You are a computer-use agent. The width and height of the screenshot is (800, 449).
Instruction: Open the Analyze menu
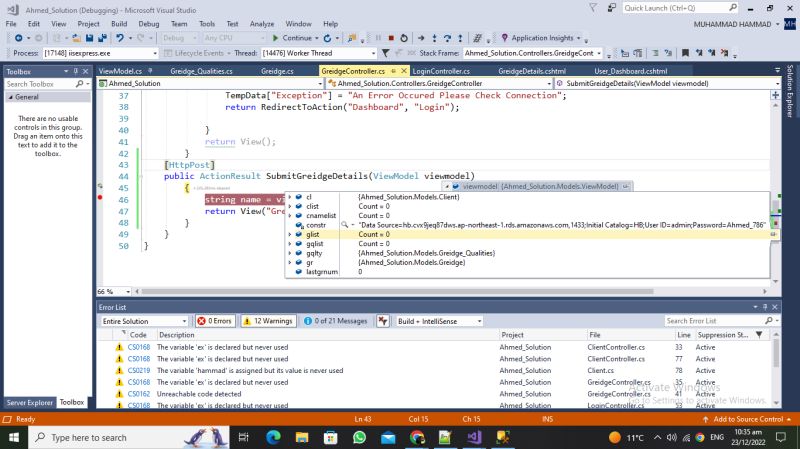click(x=262, y=24)
